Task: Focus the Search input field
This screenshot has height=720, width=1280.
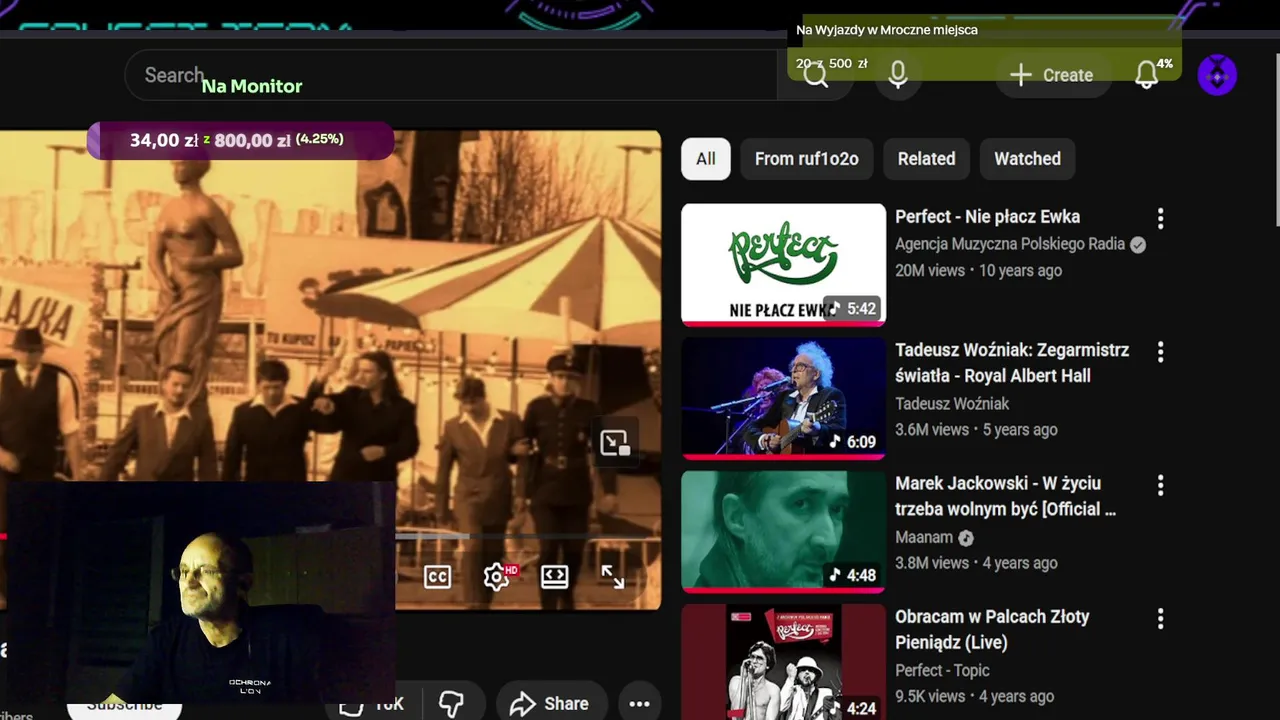Action: tap(450, 75)
